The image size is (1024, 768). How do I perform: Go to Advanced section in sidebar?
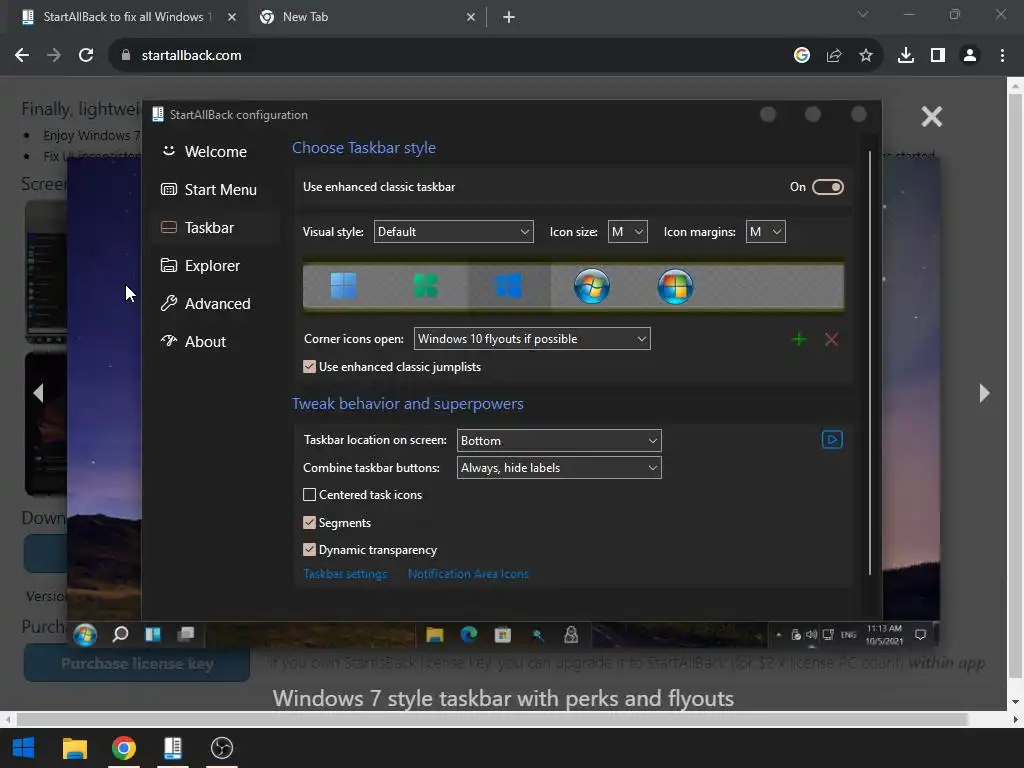tap(216, 304)
